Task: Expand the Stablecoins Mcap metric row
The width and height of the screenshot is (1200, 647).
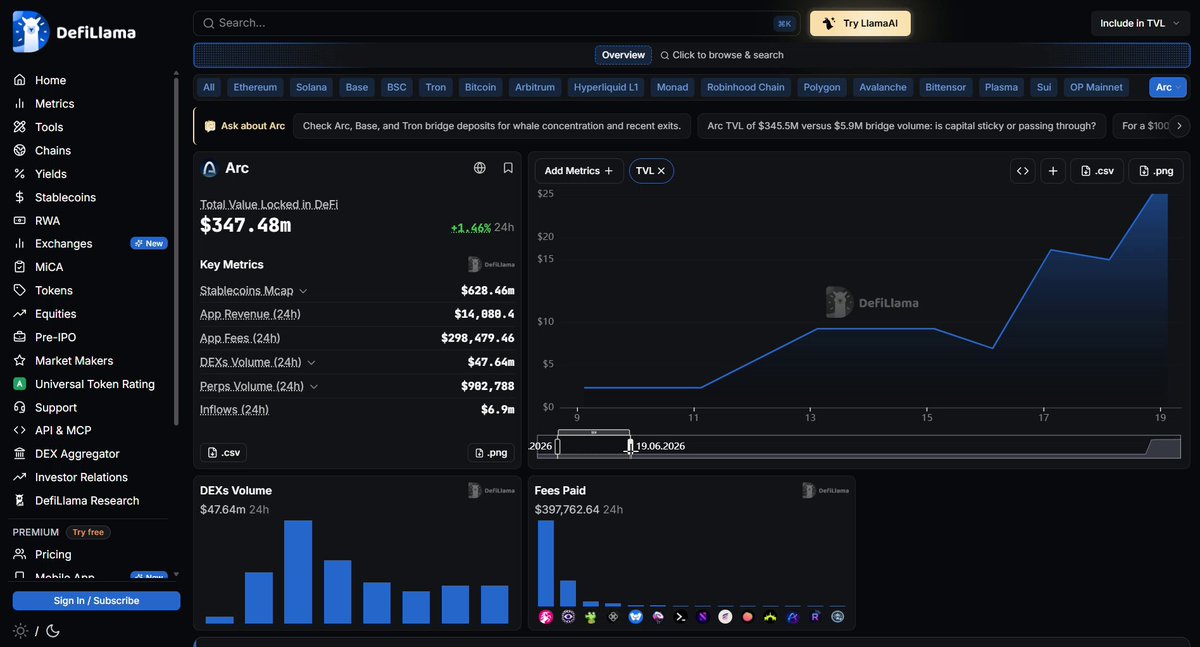Action: point(304,291)
